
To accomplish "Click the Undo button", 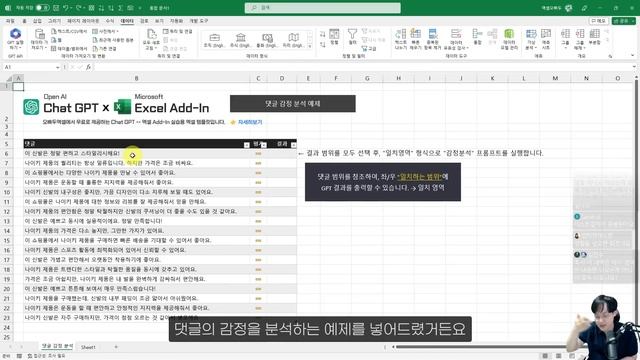I will [65, 8].
